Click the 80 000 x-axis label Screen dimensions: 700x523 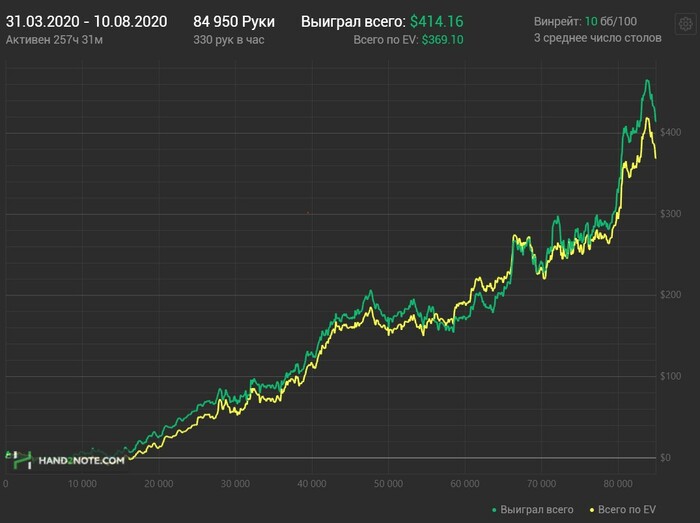tap(618, 484)
